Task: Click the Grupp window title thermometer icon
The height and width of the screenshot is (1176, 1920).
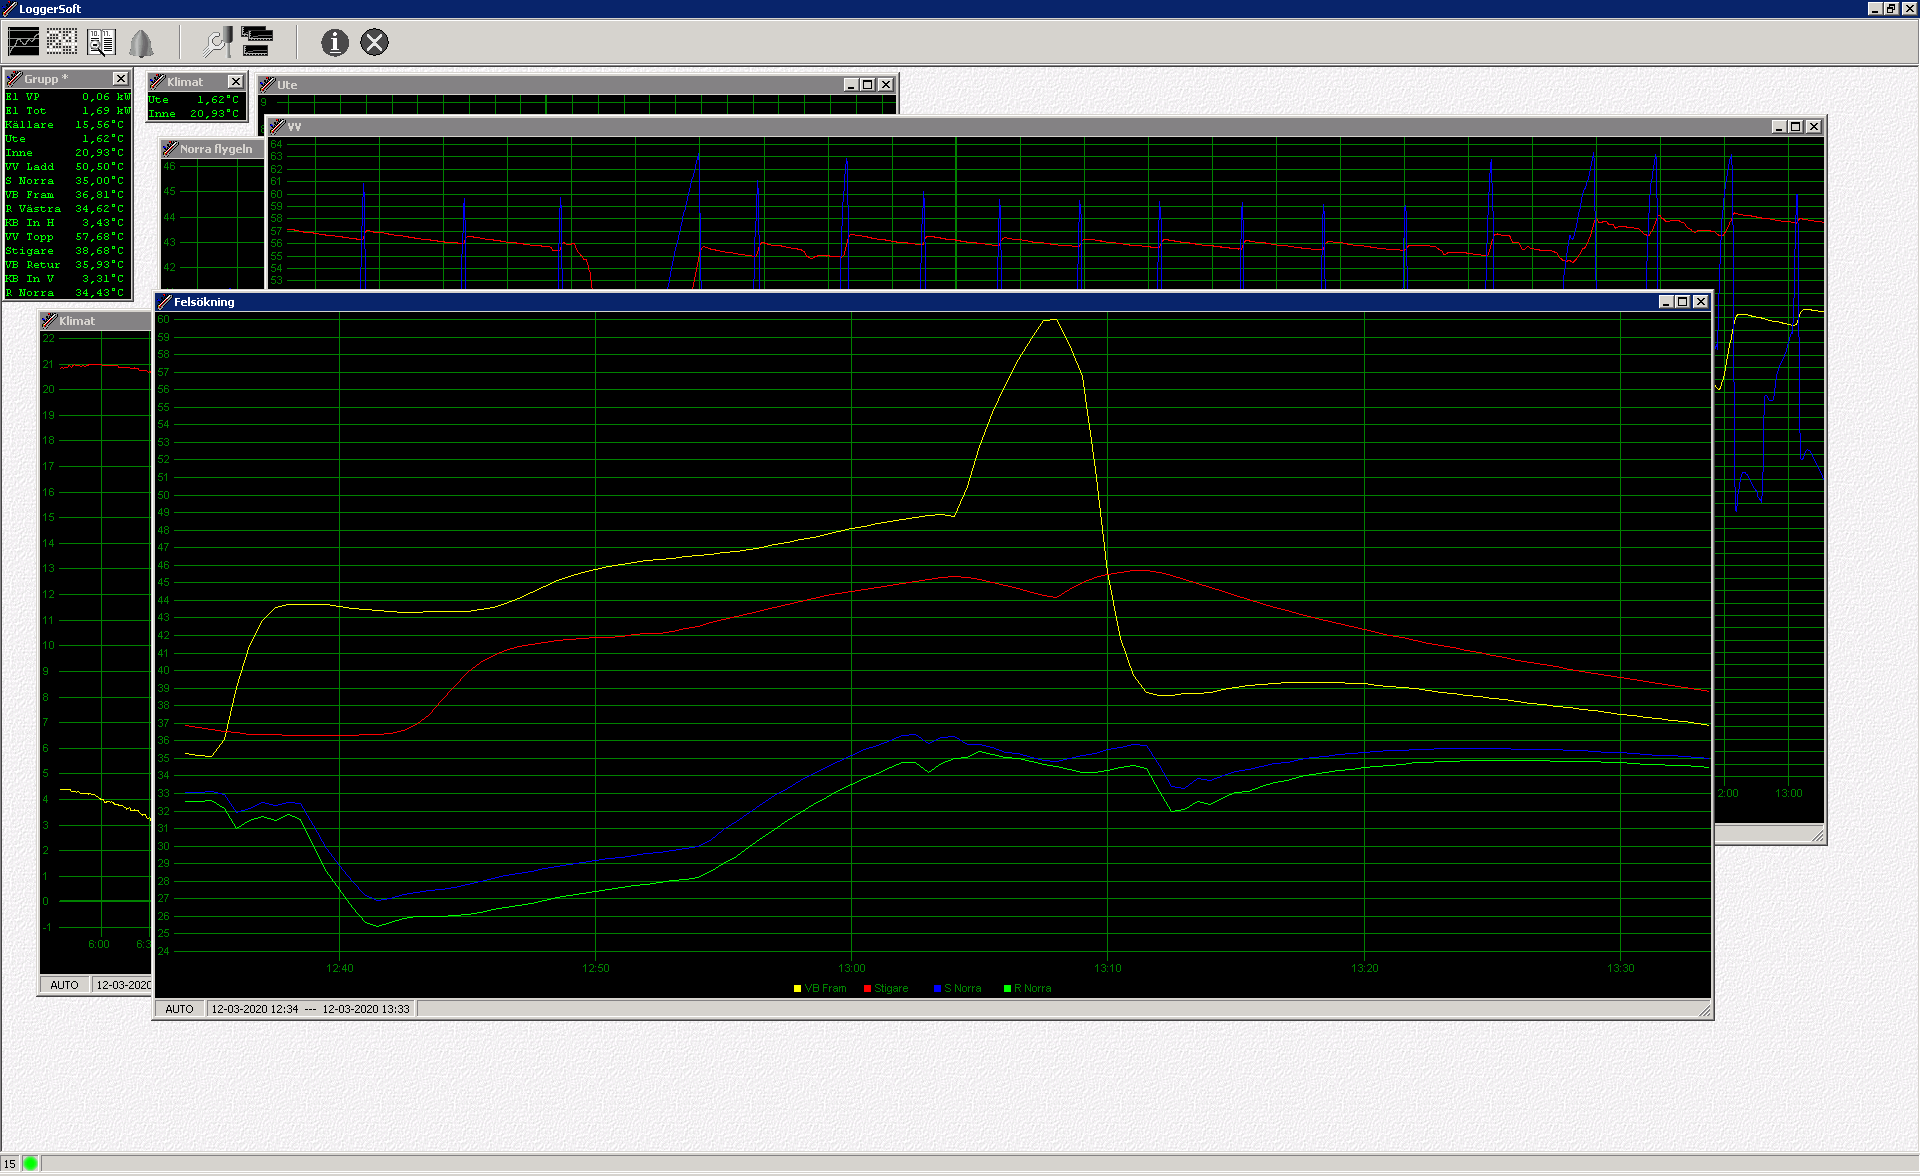Action: [14, 79]
